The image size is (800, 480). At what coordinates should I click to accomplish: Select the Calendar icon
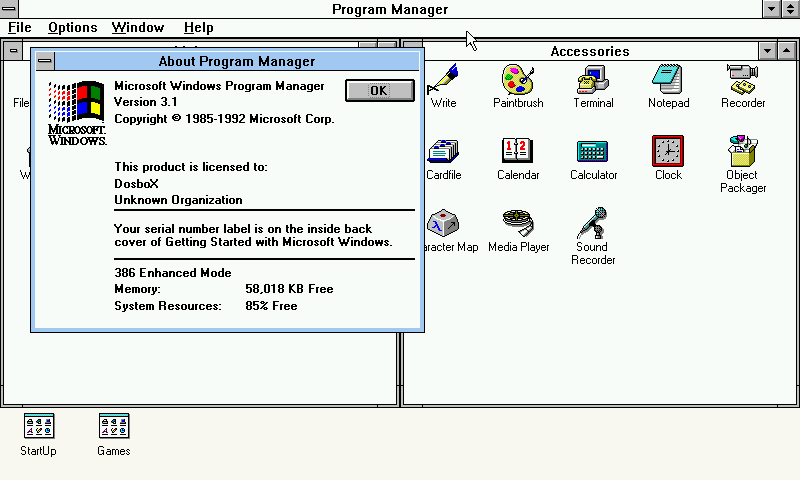coord(518,151)
